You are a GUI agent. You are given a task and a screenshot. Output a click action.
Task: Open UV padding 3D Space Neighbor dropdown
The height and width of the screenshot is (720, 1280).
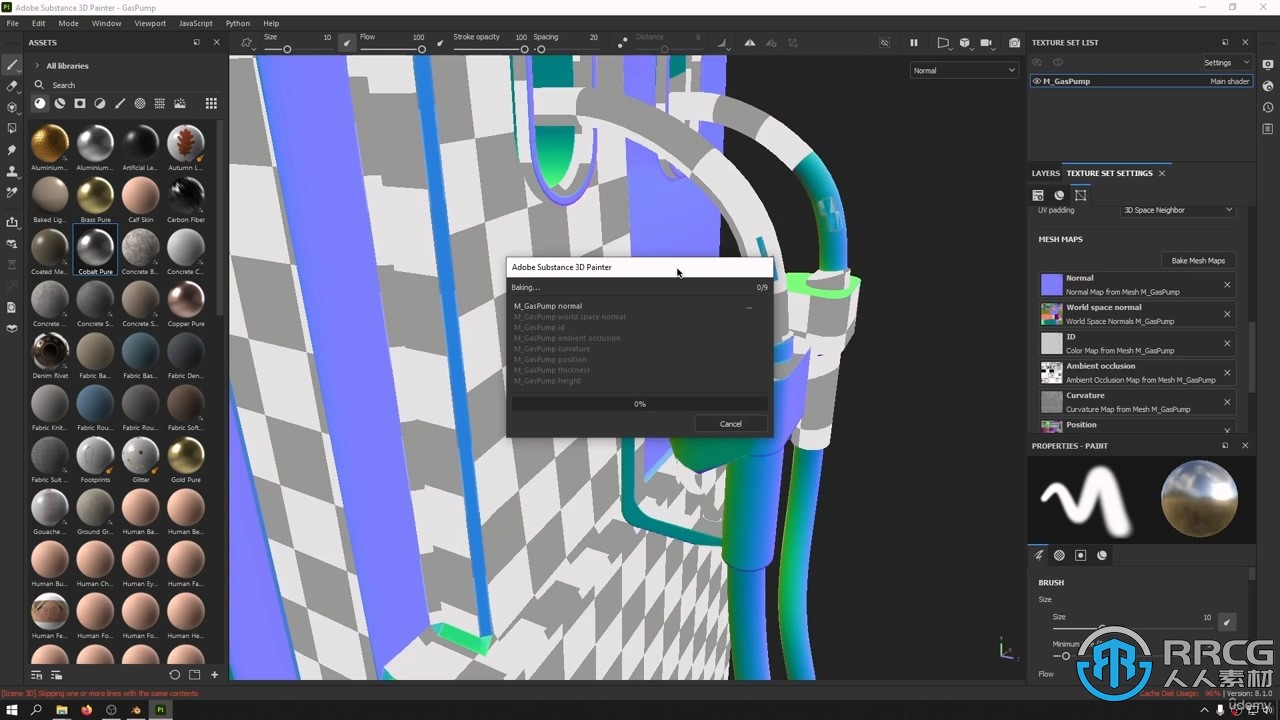pyautogui.click(x=1178, y=210)
